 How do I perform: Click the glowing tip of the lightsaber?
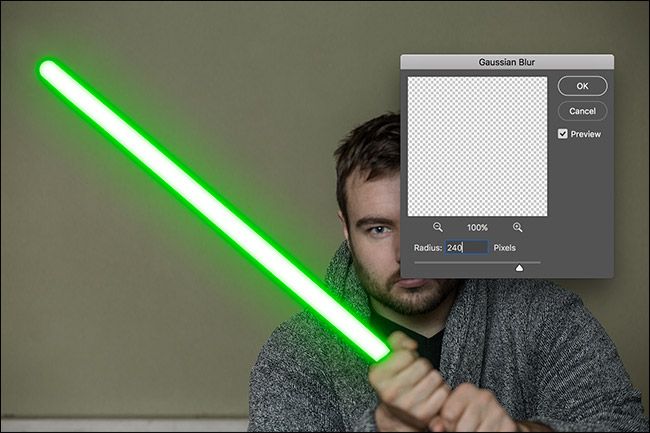point(48,68)
